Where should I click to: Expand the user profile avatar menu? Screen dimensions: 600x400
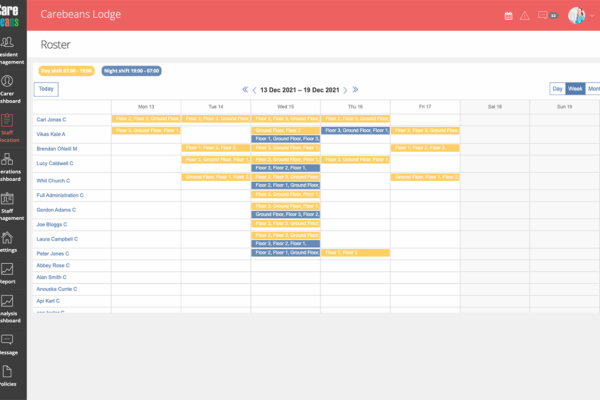(x=577, y=15)
